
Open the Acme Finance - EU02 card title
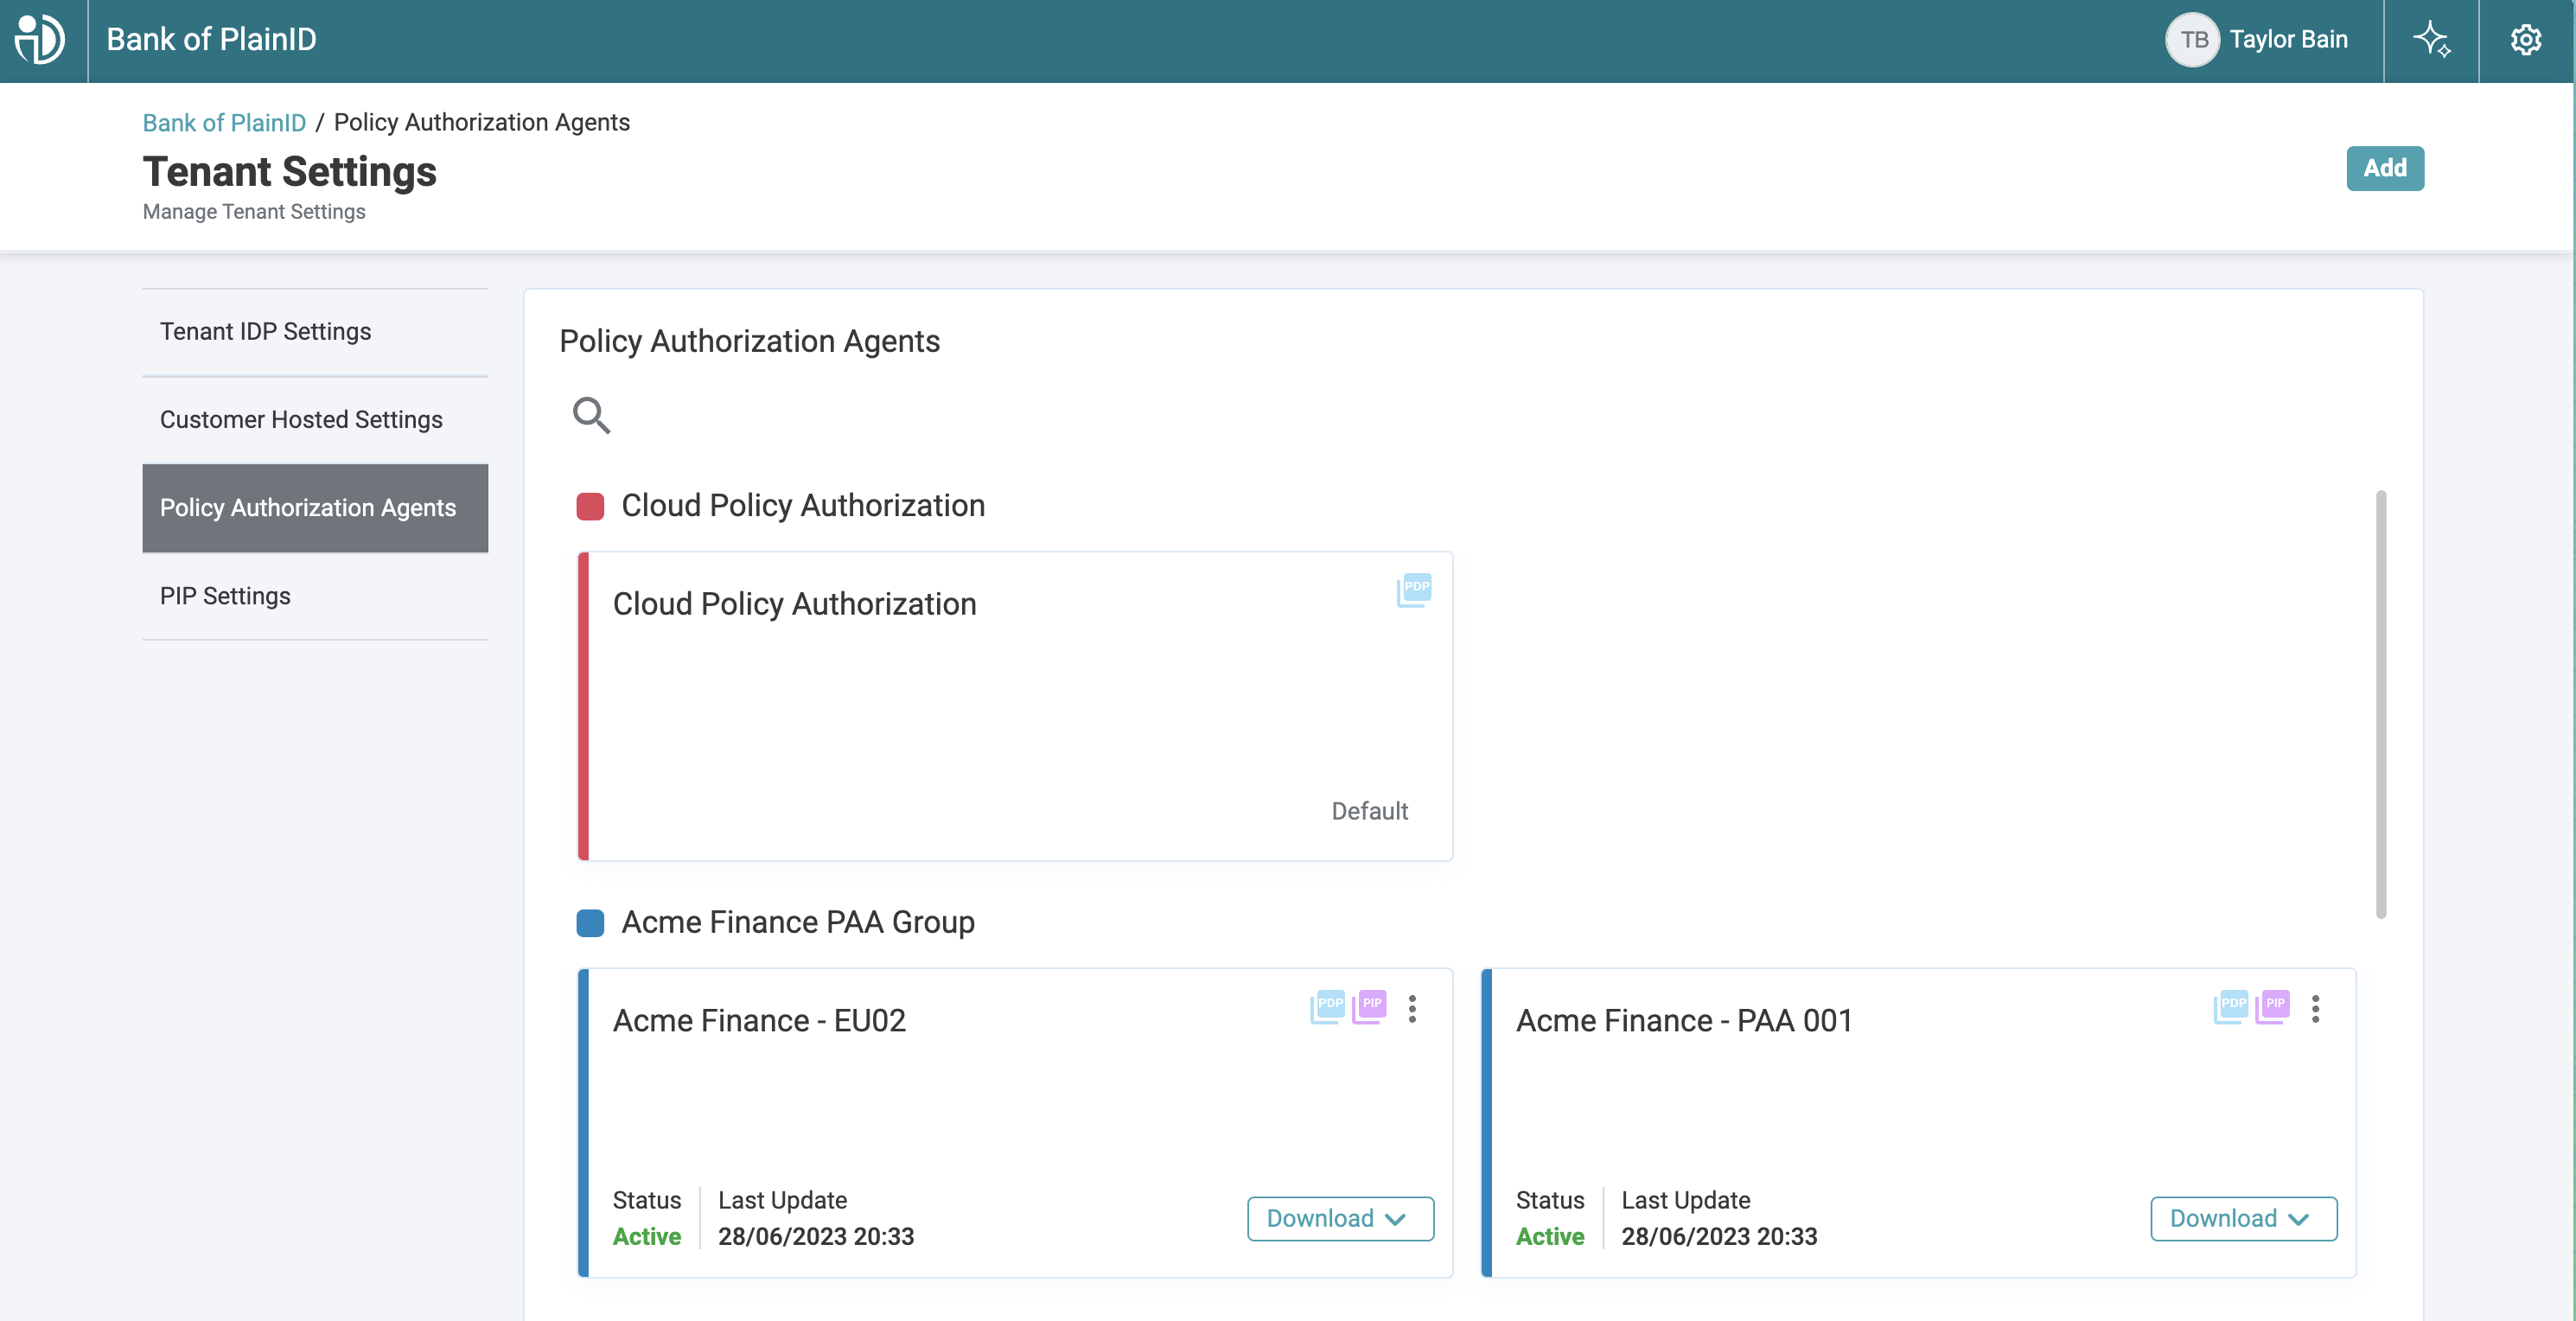pyautogui.click(x=759, y=1021)
